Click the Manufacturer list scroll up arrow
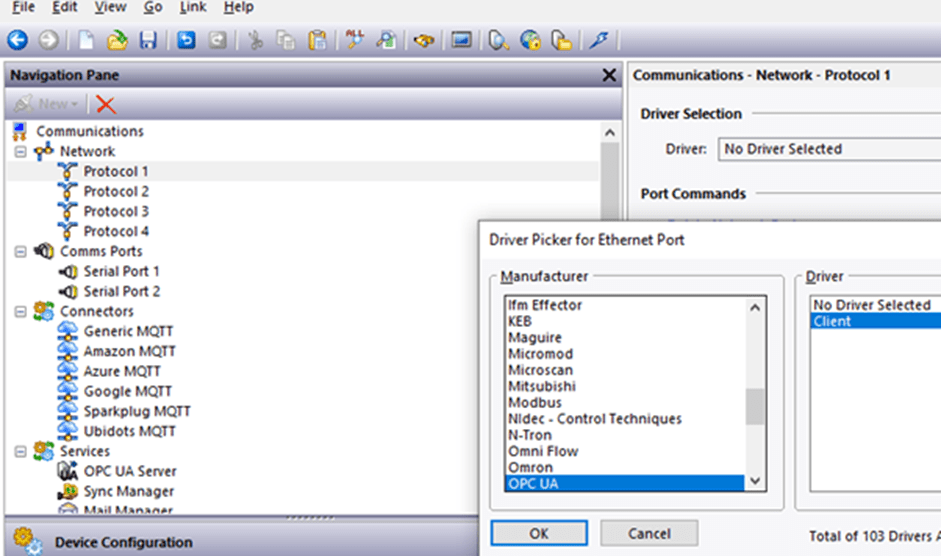 [x=755, y=307]
